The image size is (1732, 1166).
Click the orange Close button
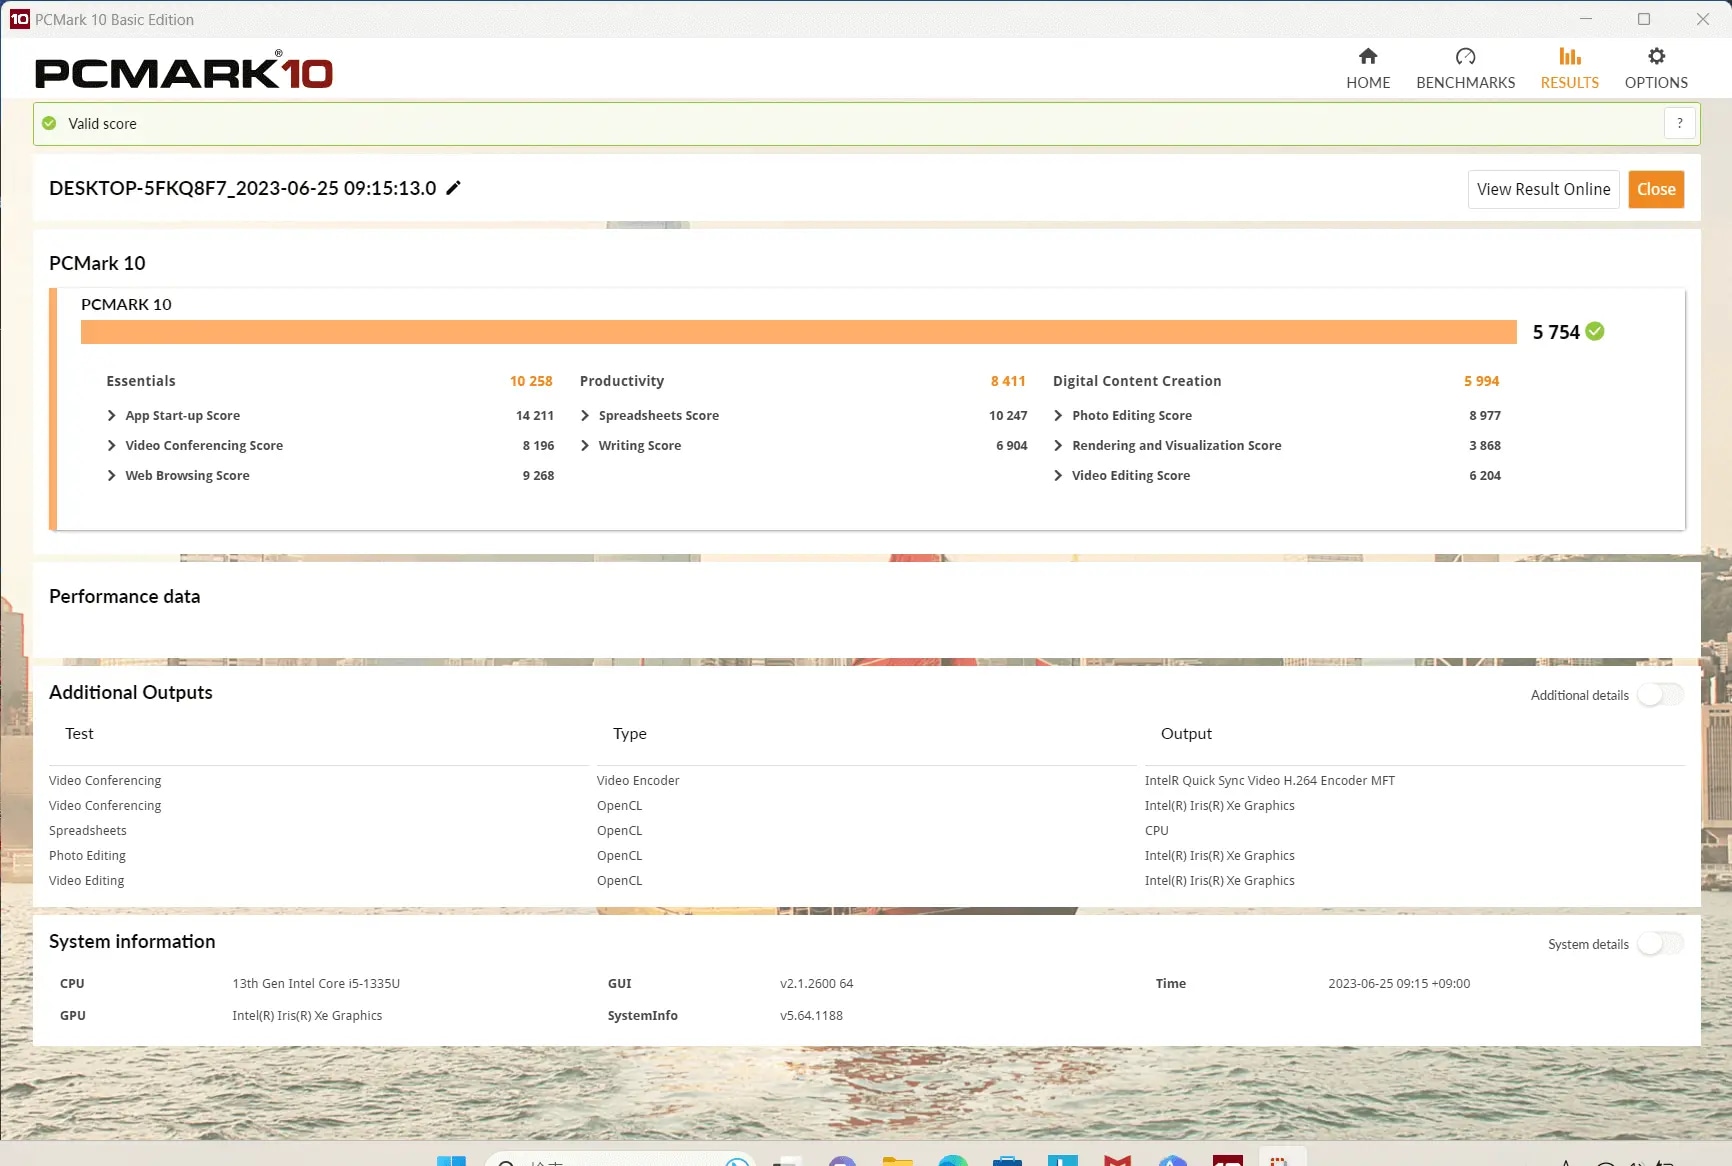(x=1656, y=189)
